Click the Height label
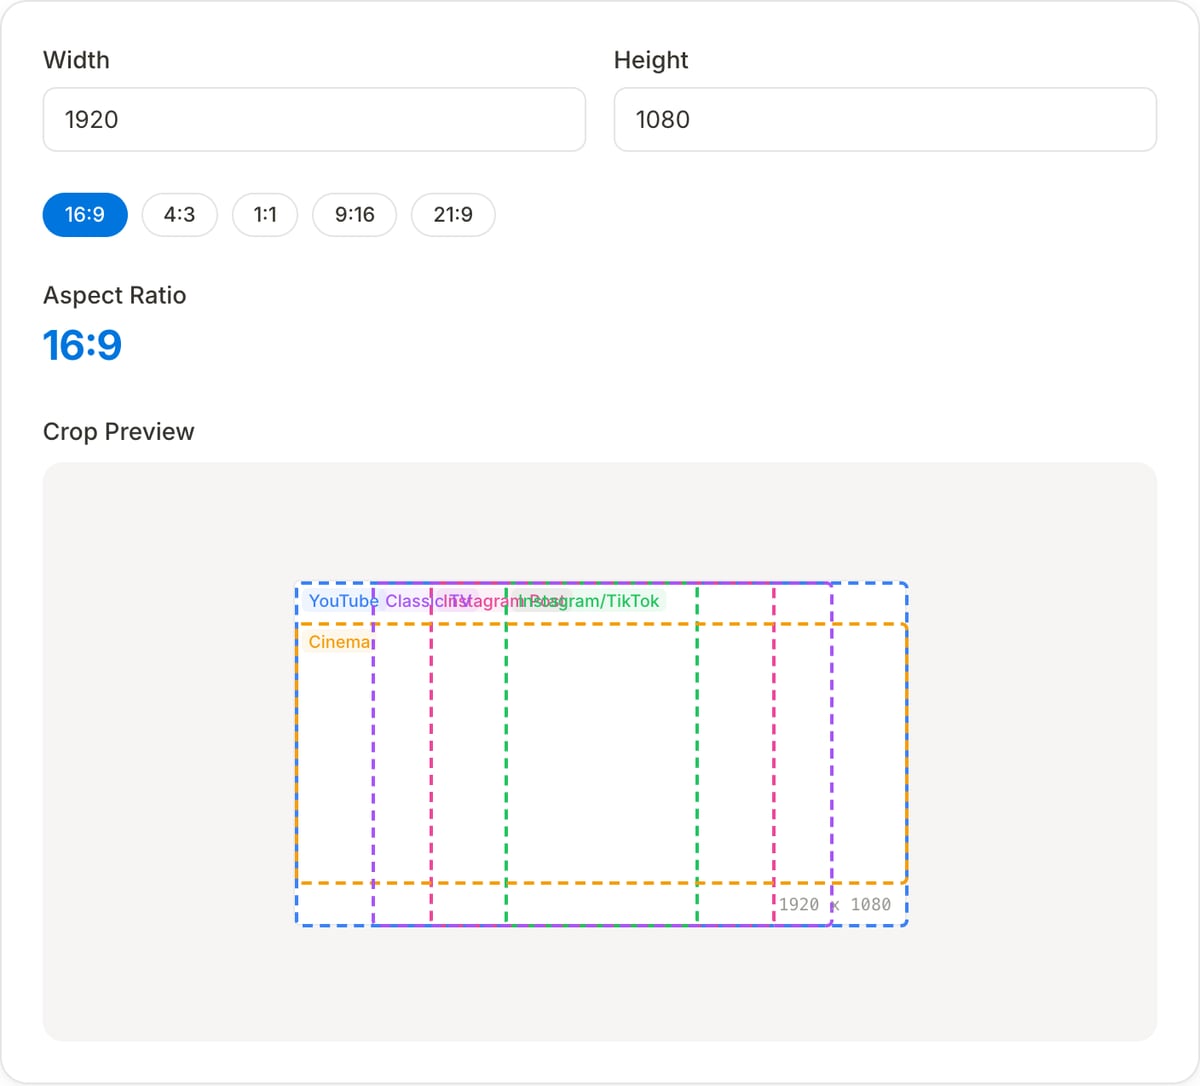Screen dimensions: 1200x1086 tap(651, 60)
